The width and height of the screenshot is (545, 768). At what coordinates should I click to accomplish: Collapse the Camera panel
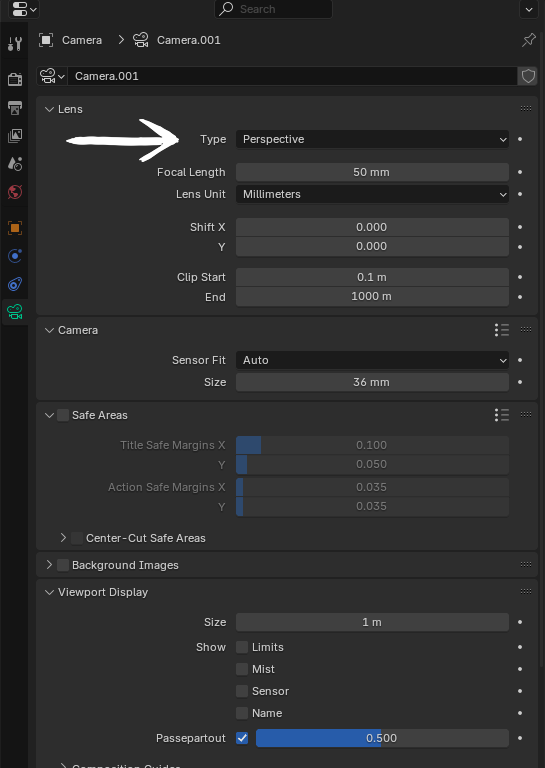coord(49,330)
